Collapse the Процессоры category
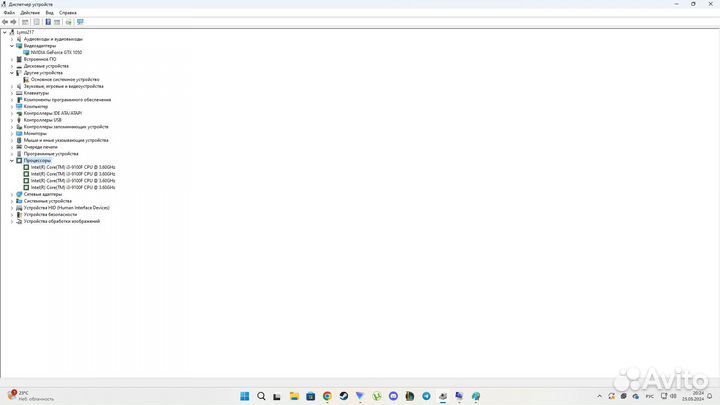The height and width of the screenshot is (405, 720). click(12, 161)
